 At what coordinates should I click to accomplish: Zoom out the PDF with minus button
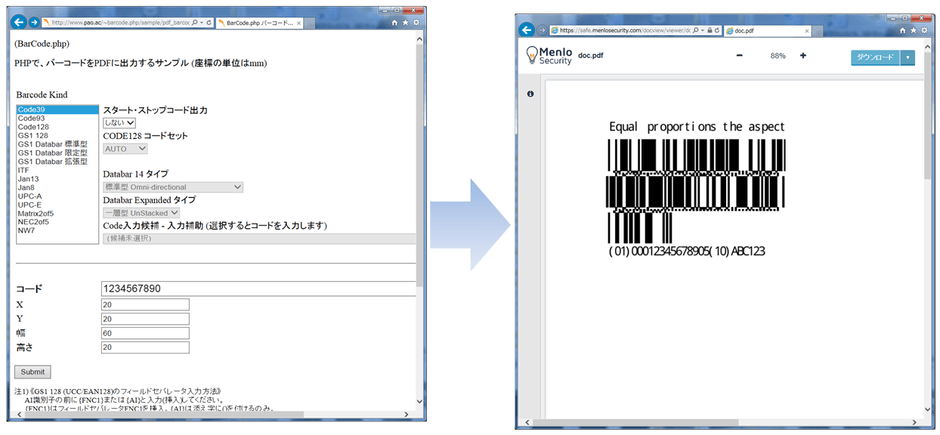739,56
